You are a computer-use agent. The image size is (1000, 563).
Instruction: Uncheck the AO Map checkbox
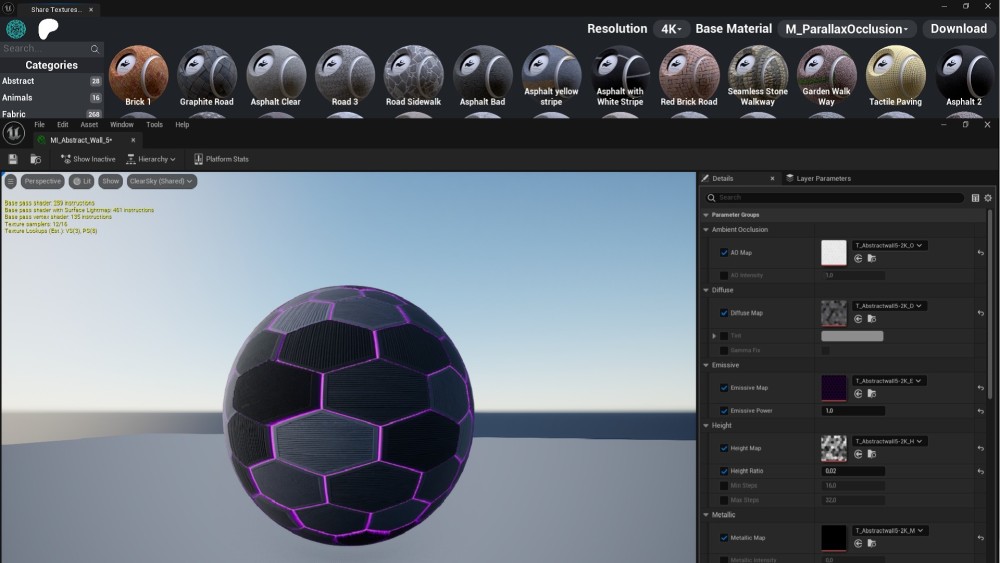click(724, 253)
